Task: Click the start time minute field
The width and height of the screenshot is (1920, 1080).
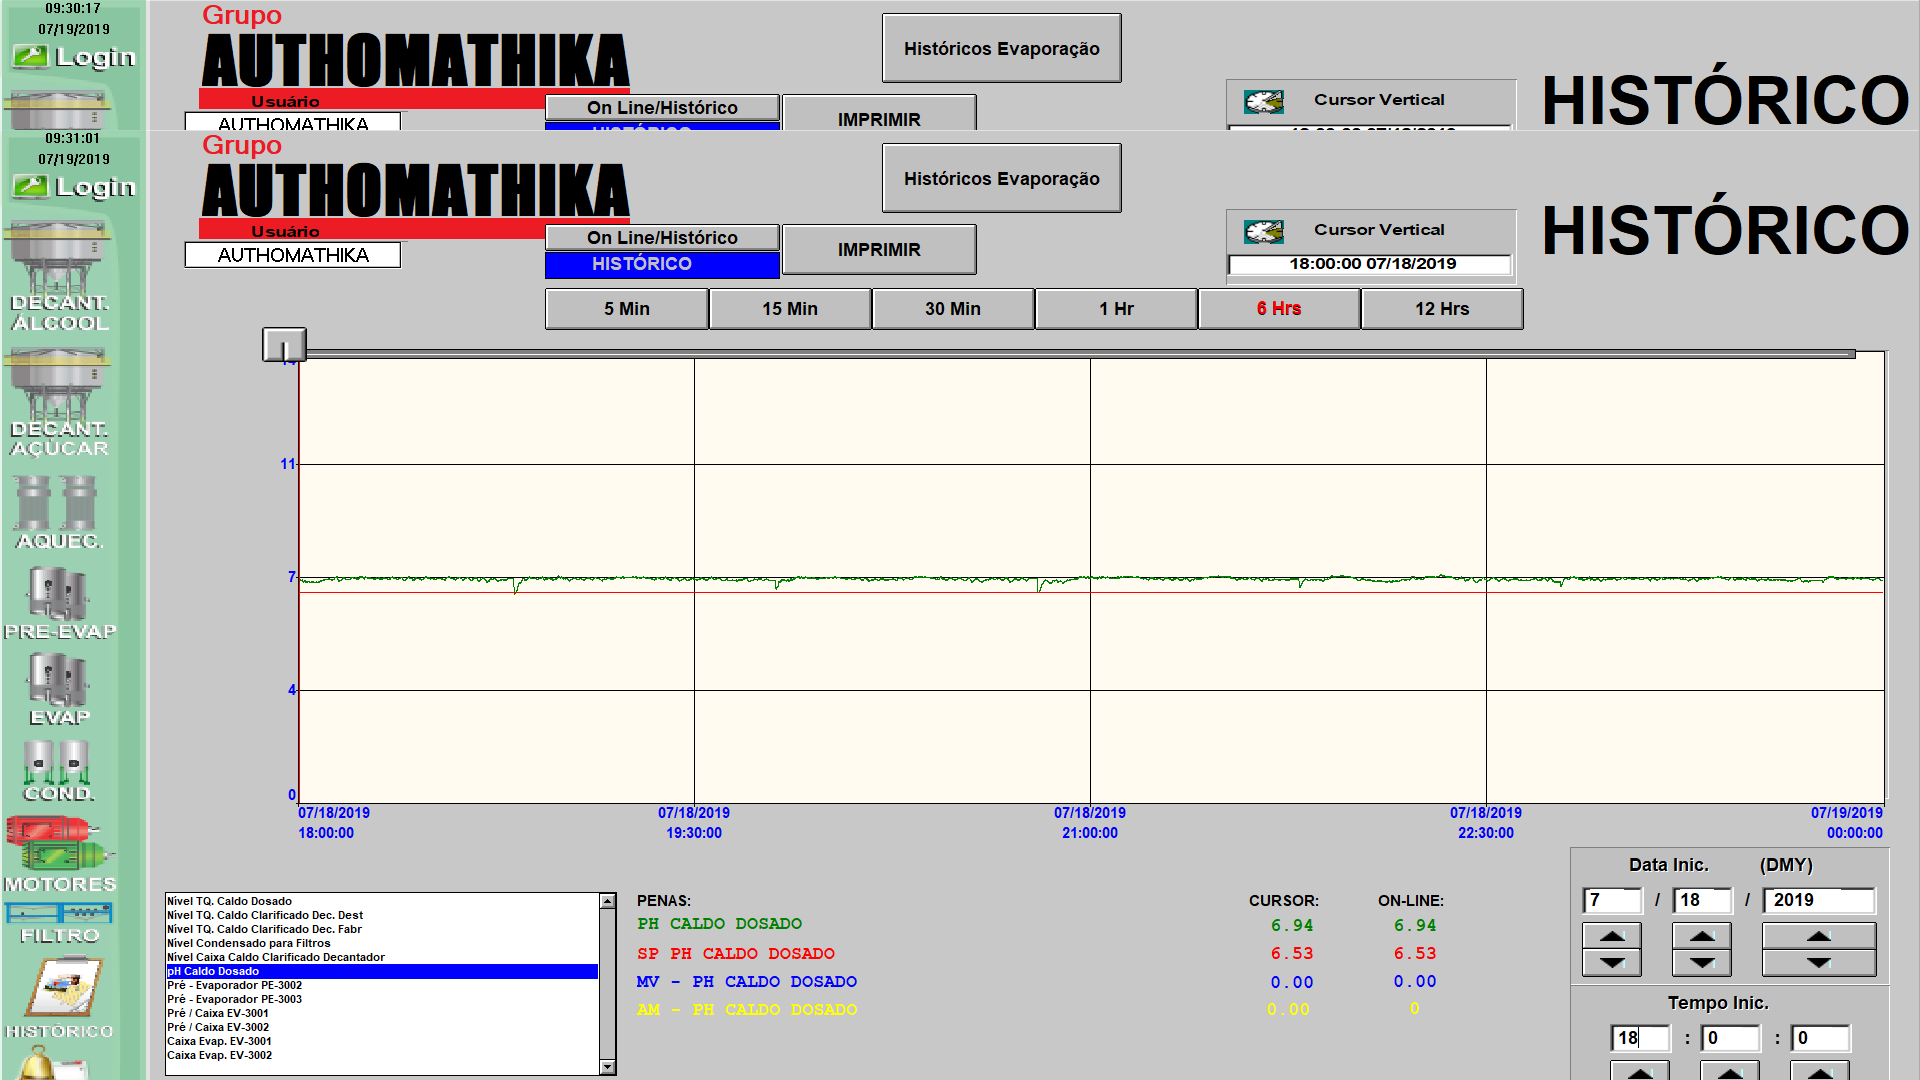Action: [x=1730, y=1038]
